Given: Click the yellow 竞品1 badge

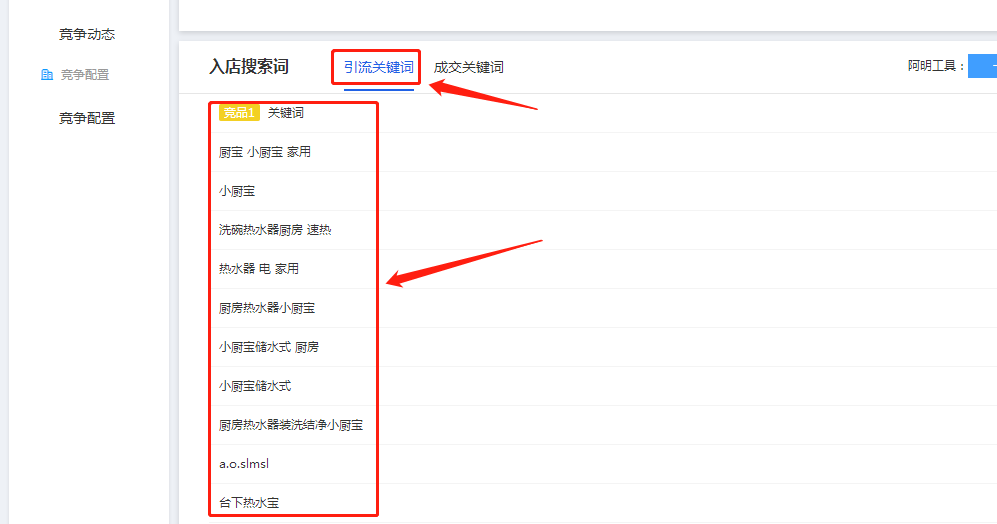Looking at the screenshot, I should click(239, 113).
